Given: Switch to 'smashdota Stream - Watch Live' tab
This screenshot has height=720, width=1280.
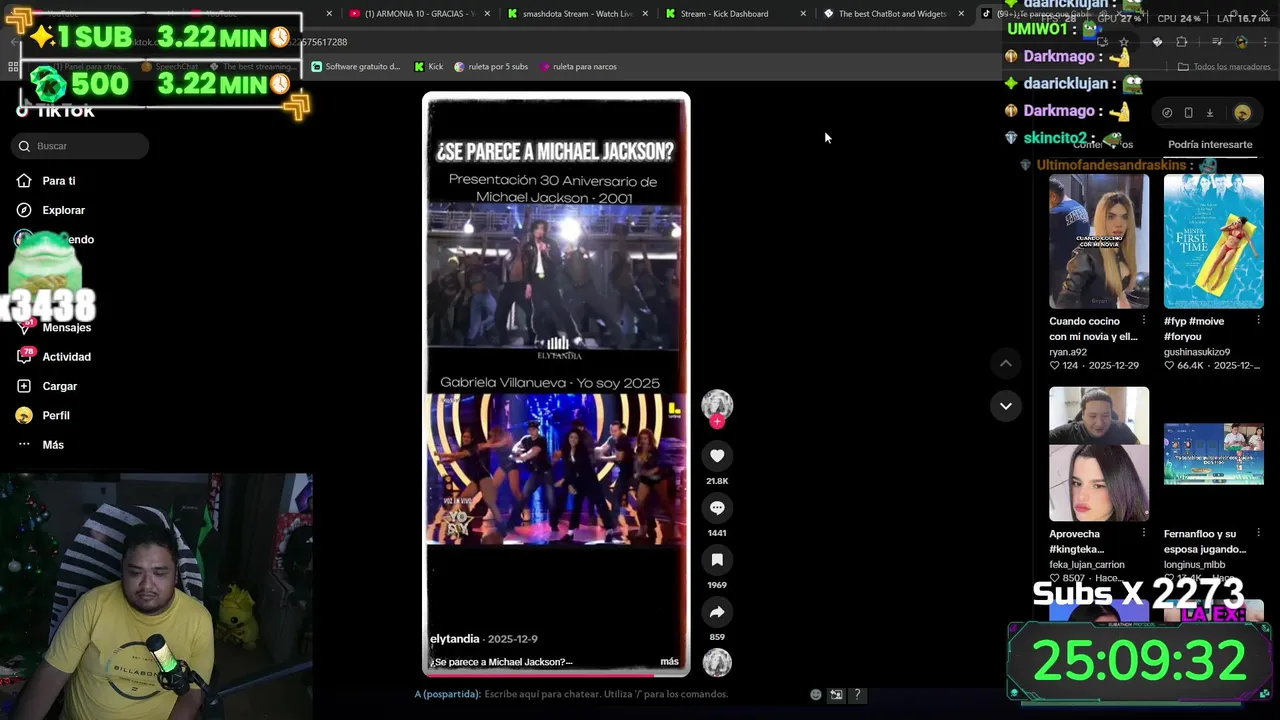Looking at the screenshot, I should click(575, 14).
